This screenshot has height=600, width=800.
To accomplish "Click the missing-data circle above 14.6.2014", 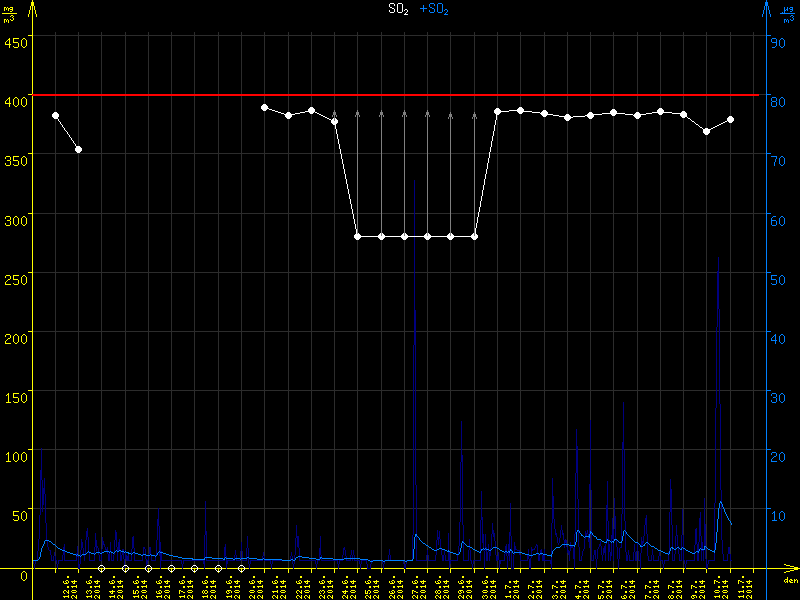I will click(101, 568).
